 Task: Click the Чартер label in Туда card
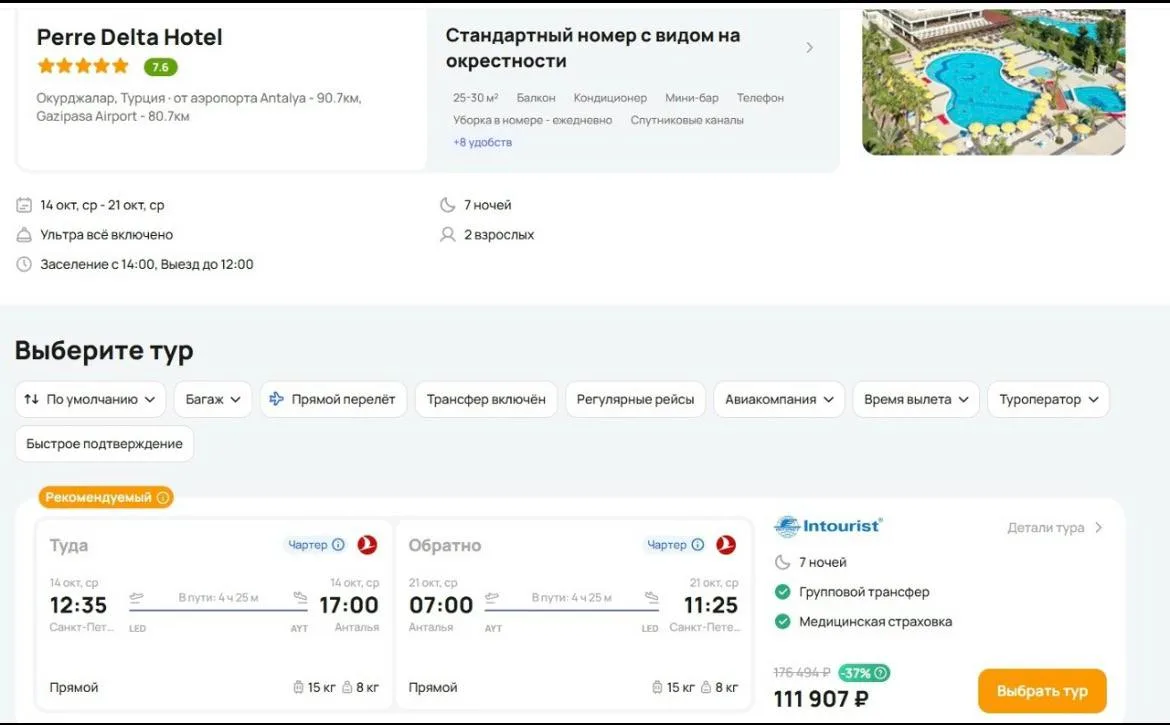308,544
